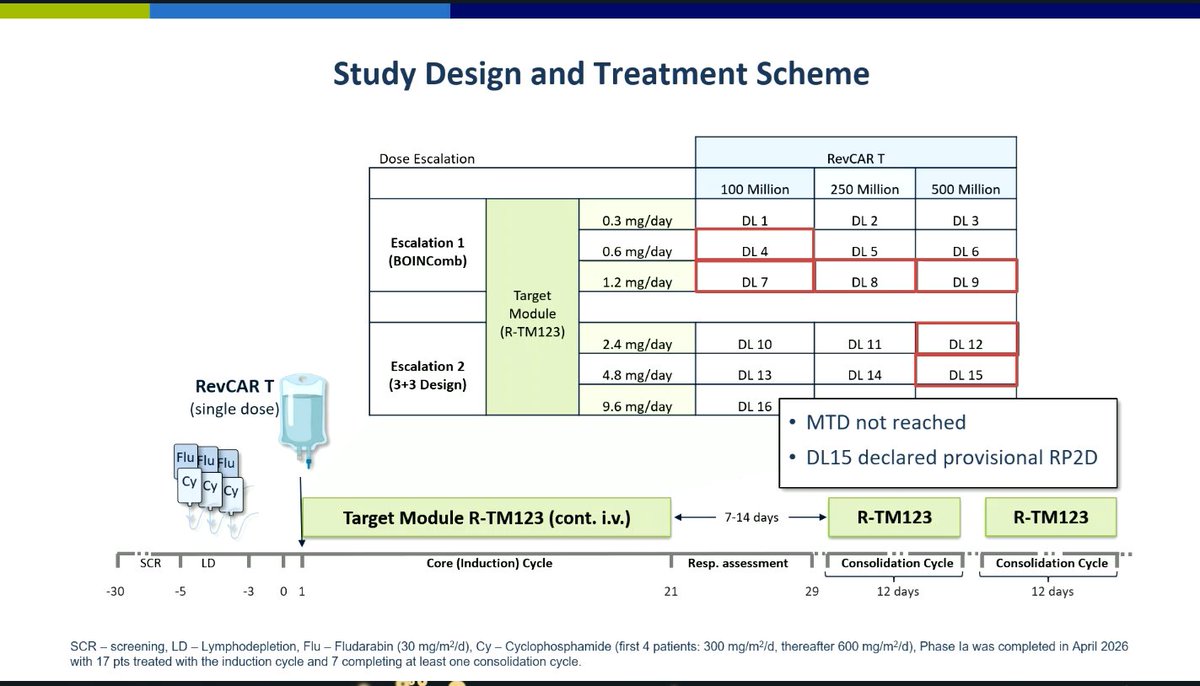Screen dimensions: 1200x686
Task: Click the LD timeline label
Action: point(209,563)
